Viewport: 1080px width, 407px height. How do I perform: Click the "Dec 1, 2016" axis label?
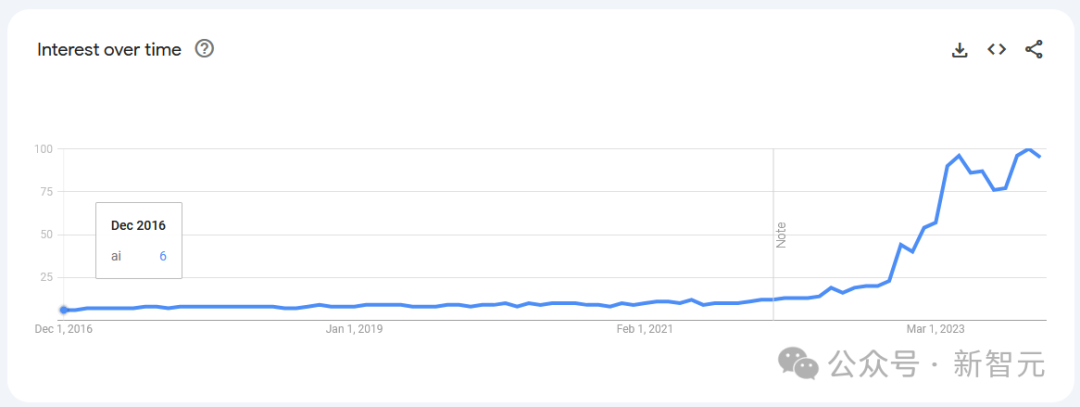click(63, 329)
